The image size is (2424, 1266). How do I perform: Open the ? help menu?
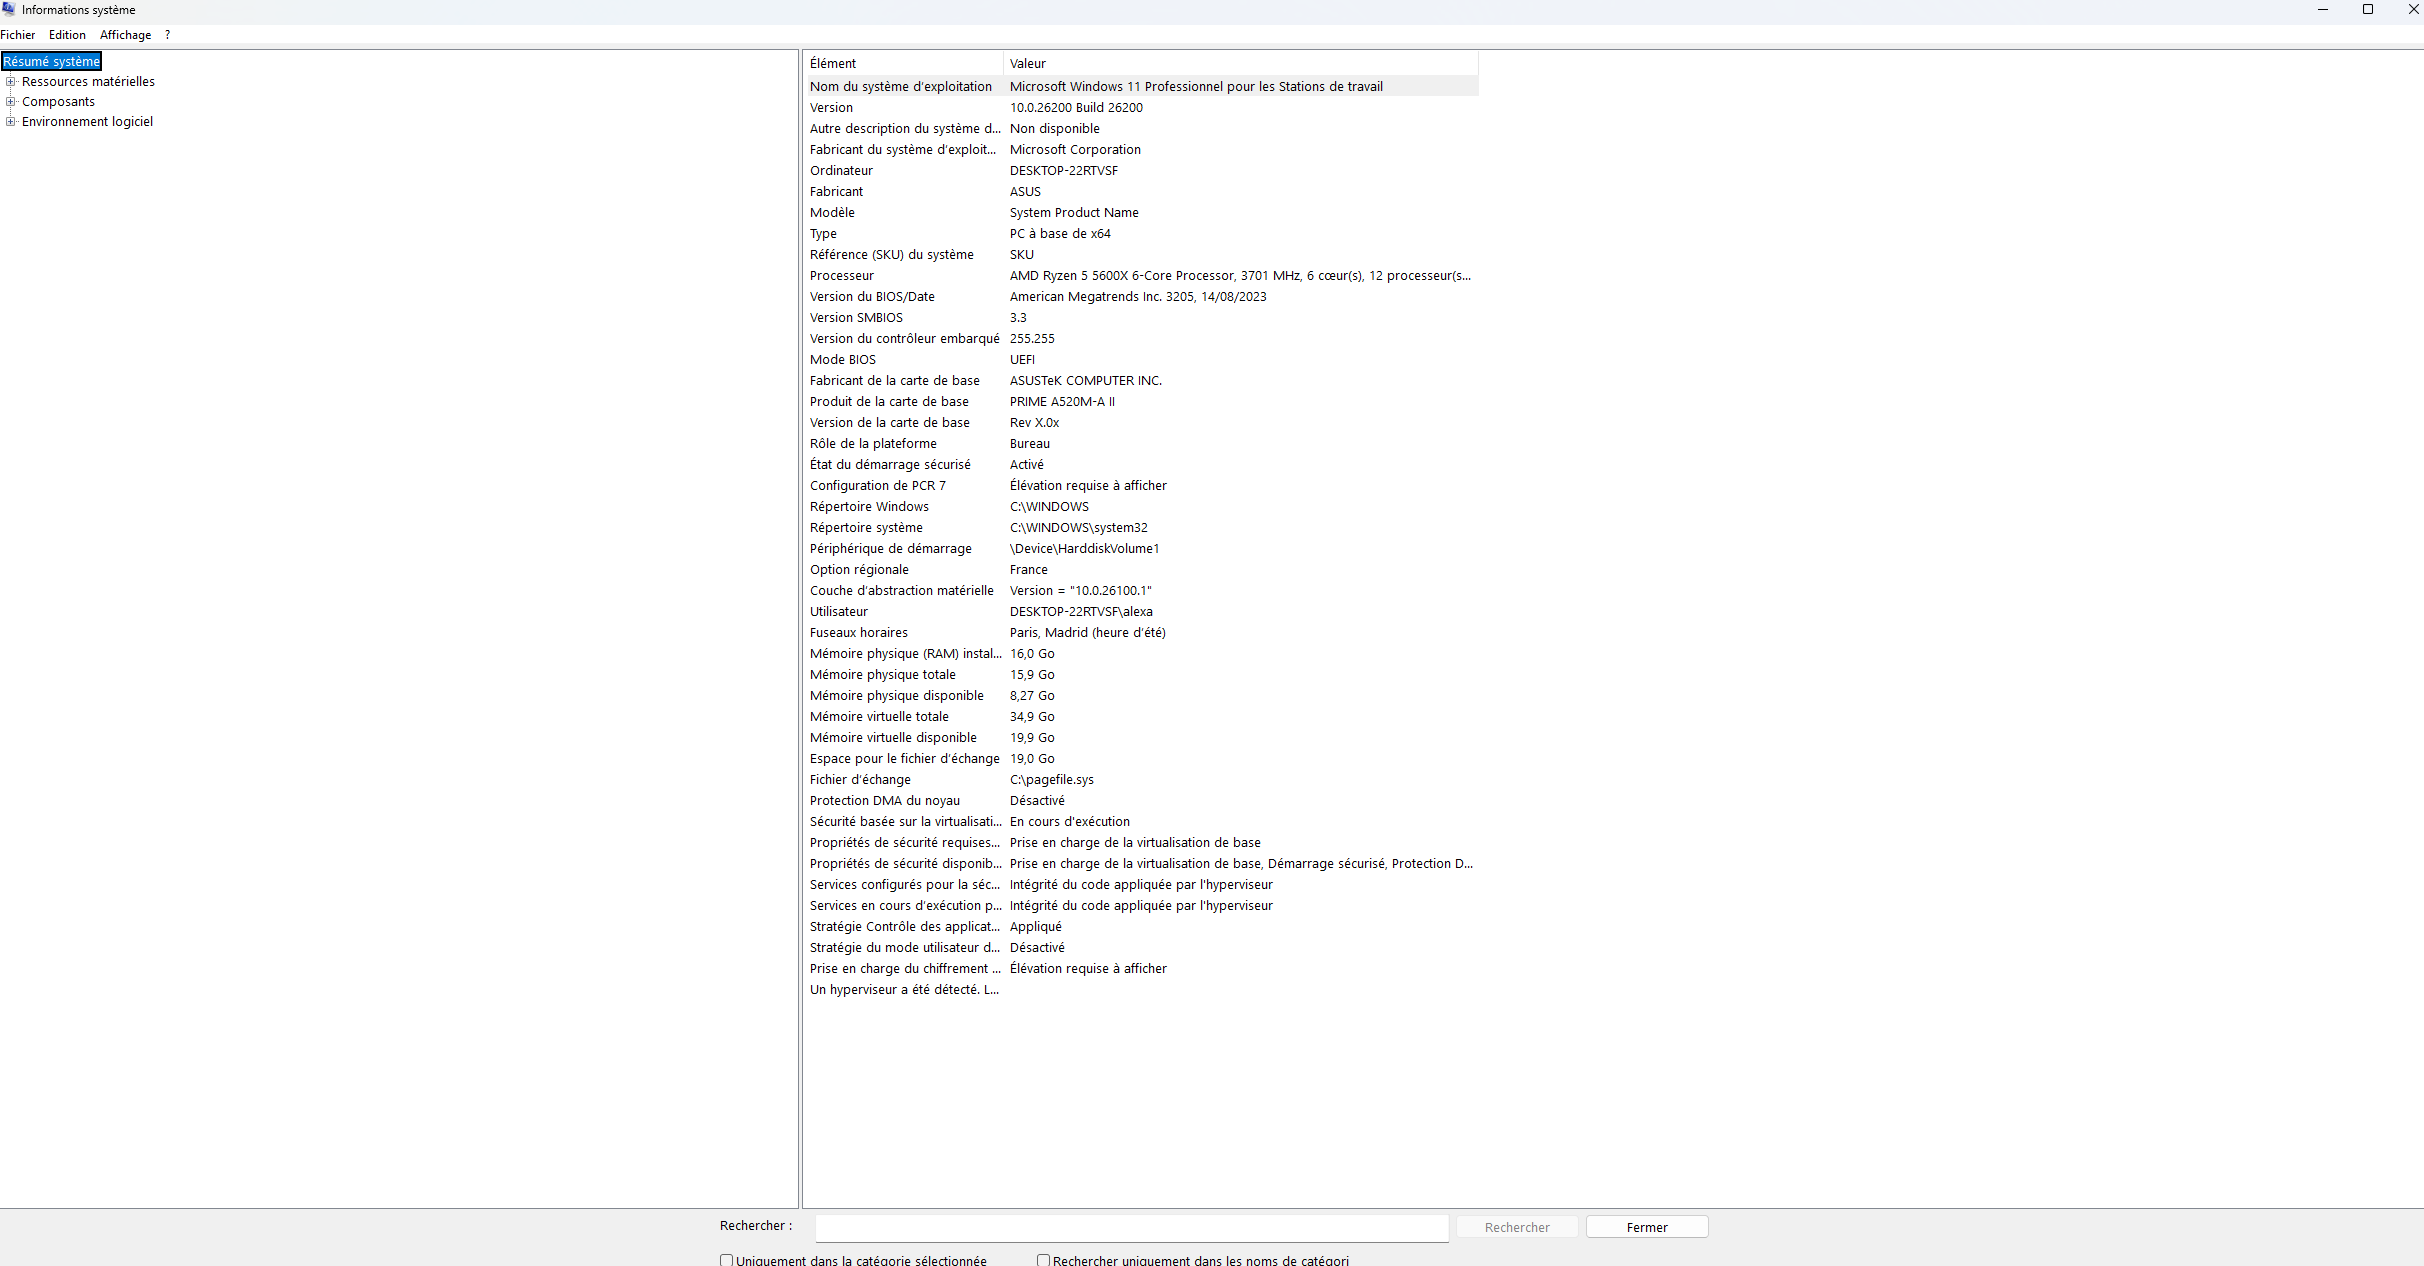pos(167,35)
